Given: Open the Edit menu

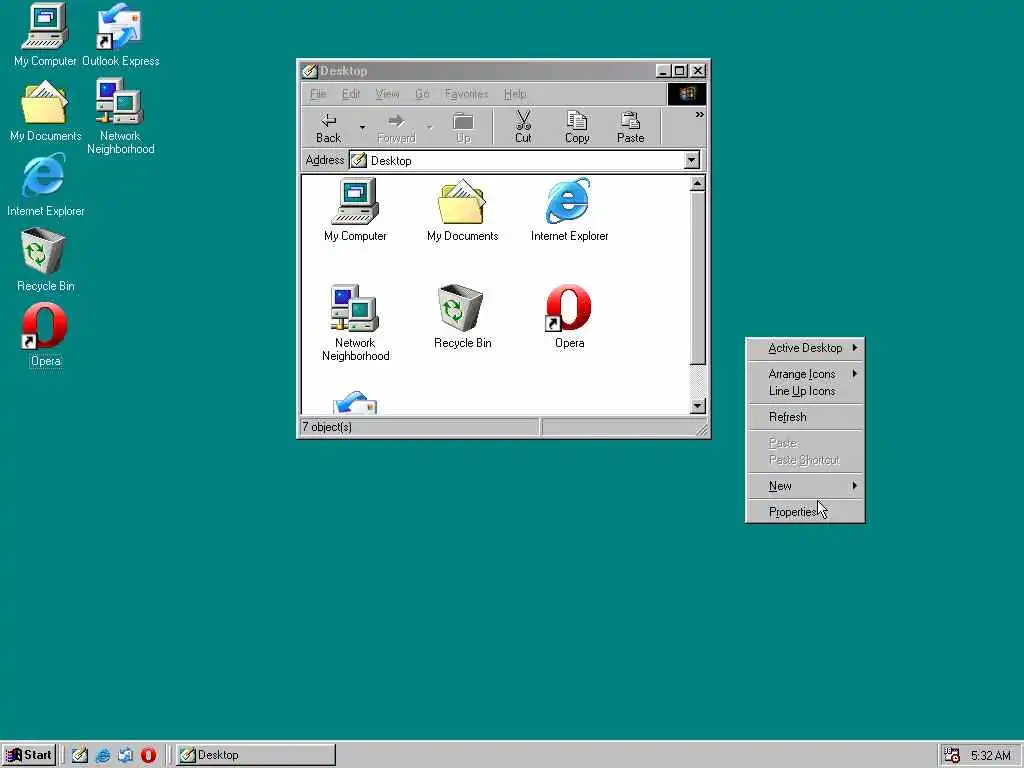Looking at the screenshot, I should click(x=351, y=94).
